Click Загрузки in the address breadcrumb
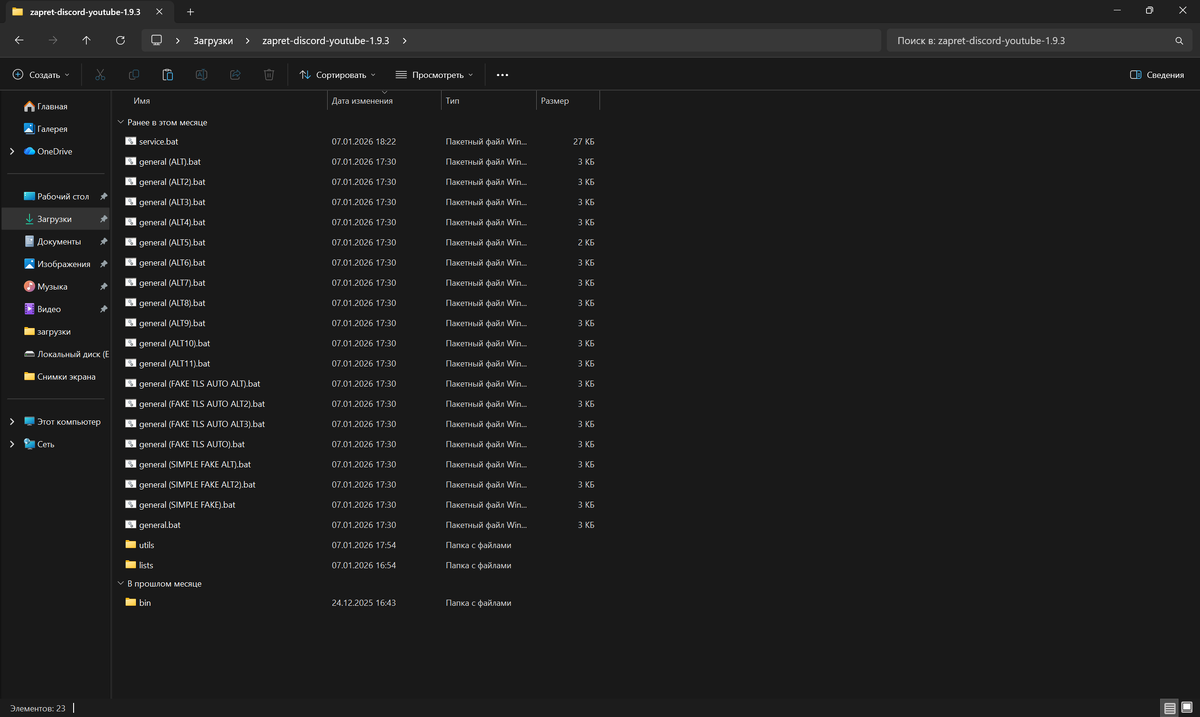Screen dimensions: 1200x717 point(213,41)
